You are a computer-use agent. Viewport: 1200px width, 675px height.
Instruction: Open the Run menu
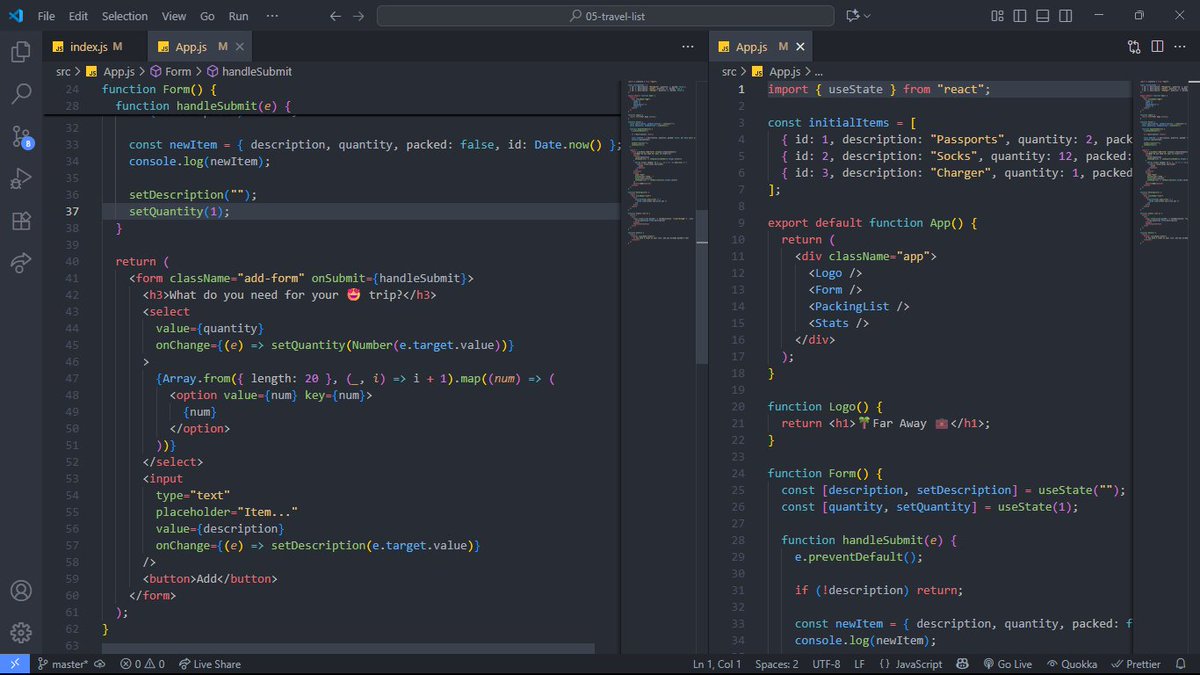(238, 16)
